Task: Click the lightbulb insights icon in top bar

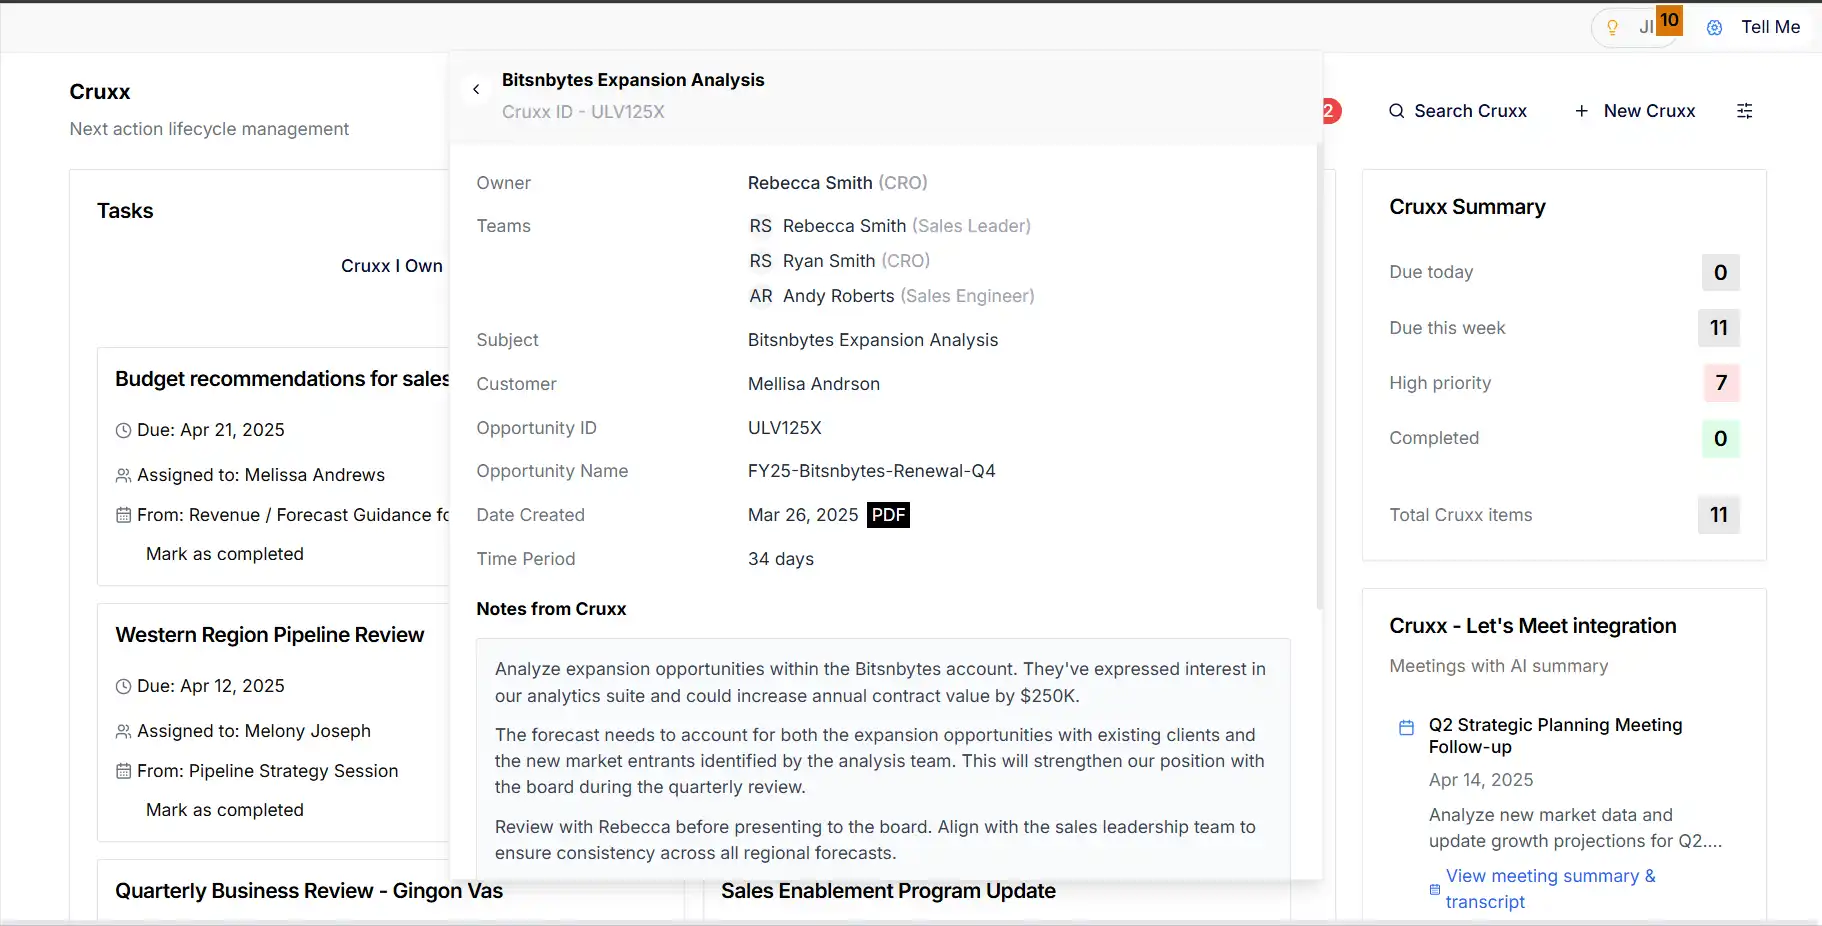Action: tap(1612, 28)
